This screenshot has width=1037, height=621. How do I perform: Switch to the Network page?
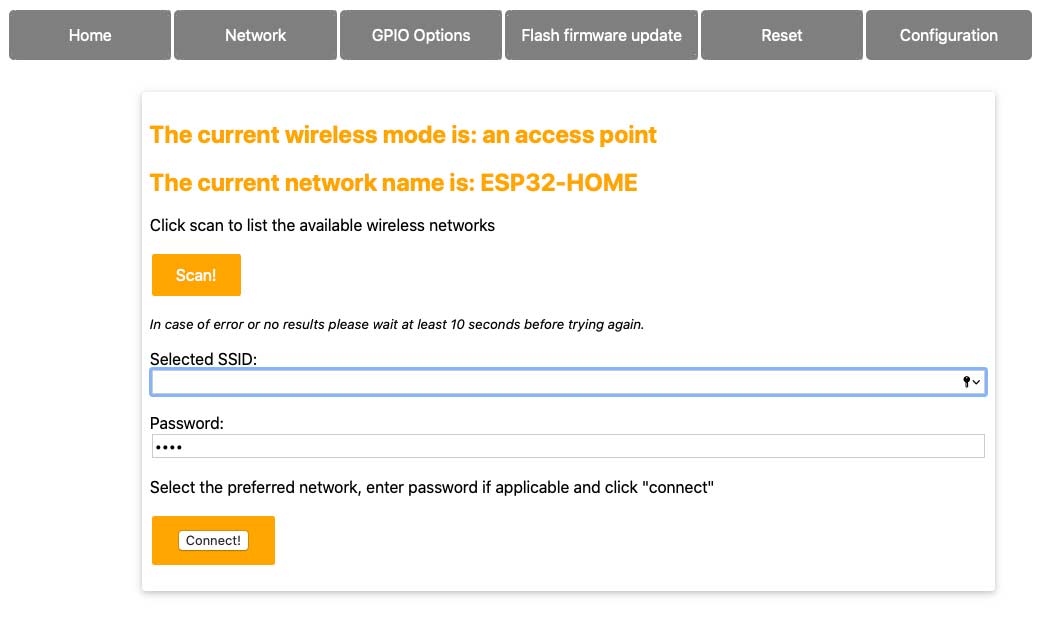(x=255, y=35)
